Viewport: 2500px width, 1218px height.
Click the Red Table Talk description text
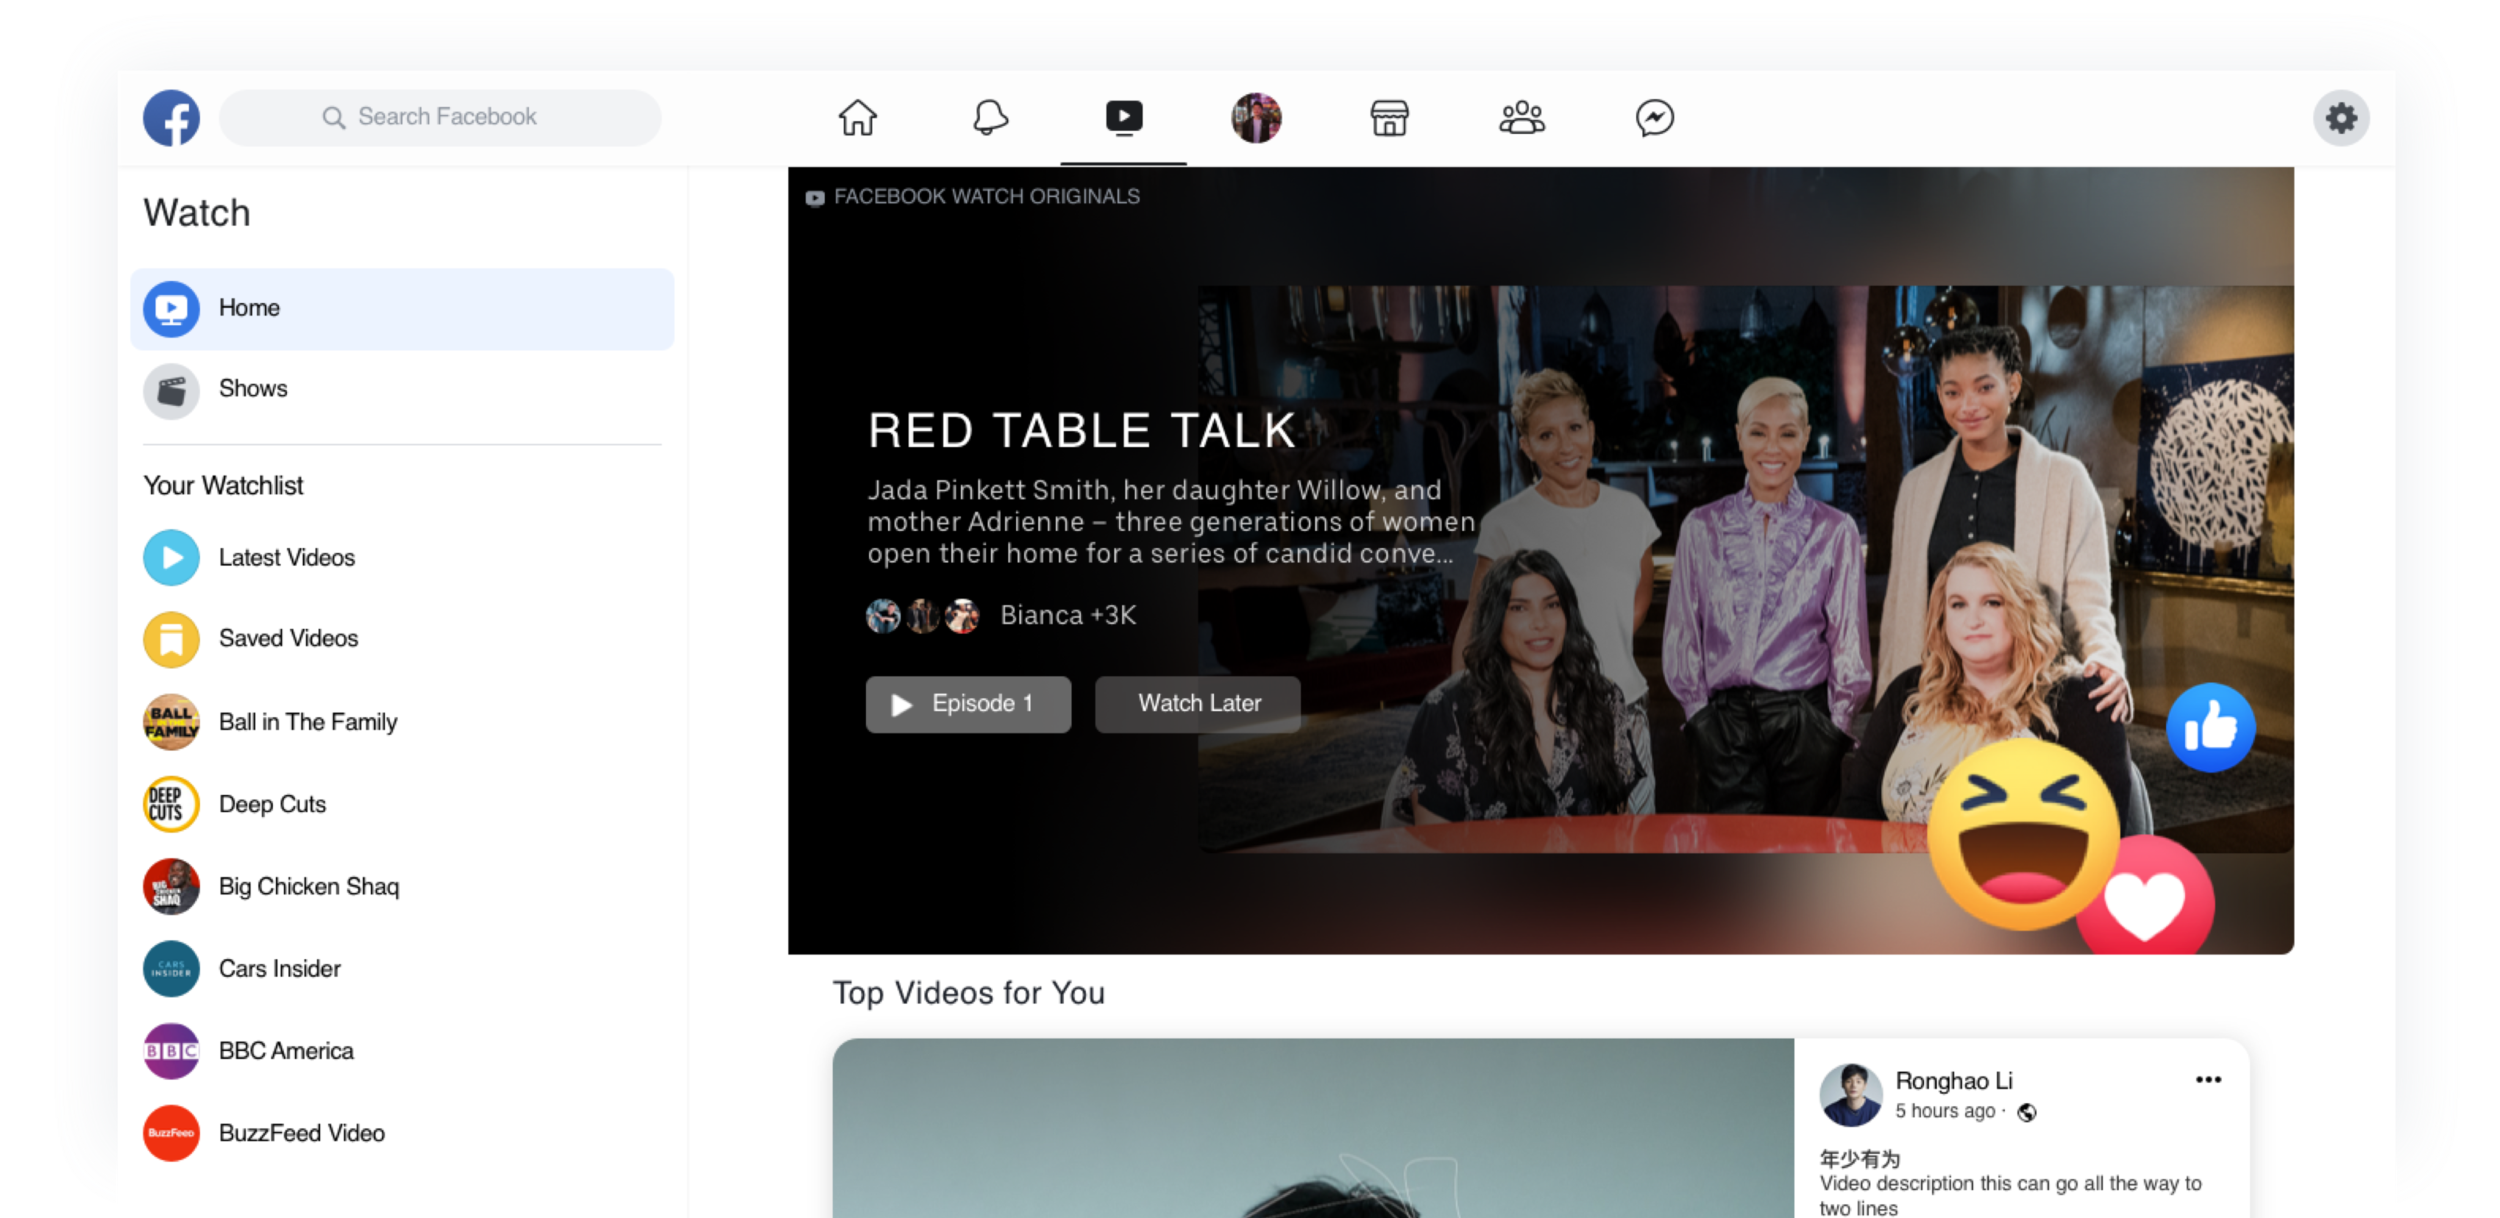(x=1171, y=522)
